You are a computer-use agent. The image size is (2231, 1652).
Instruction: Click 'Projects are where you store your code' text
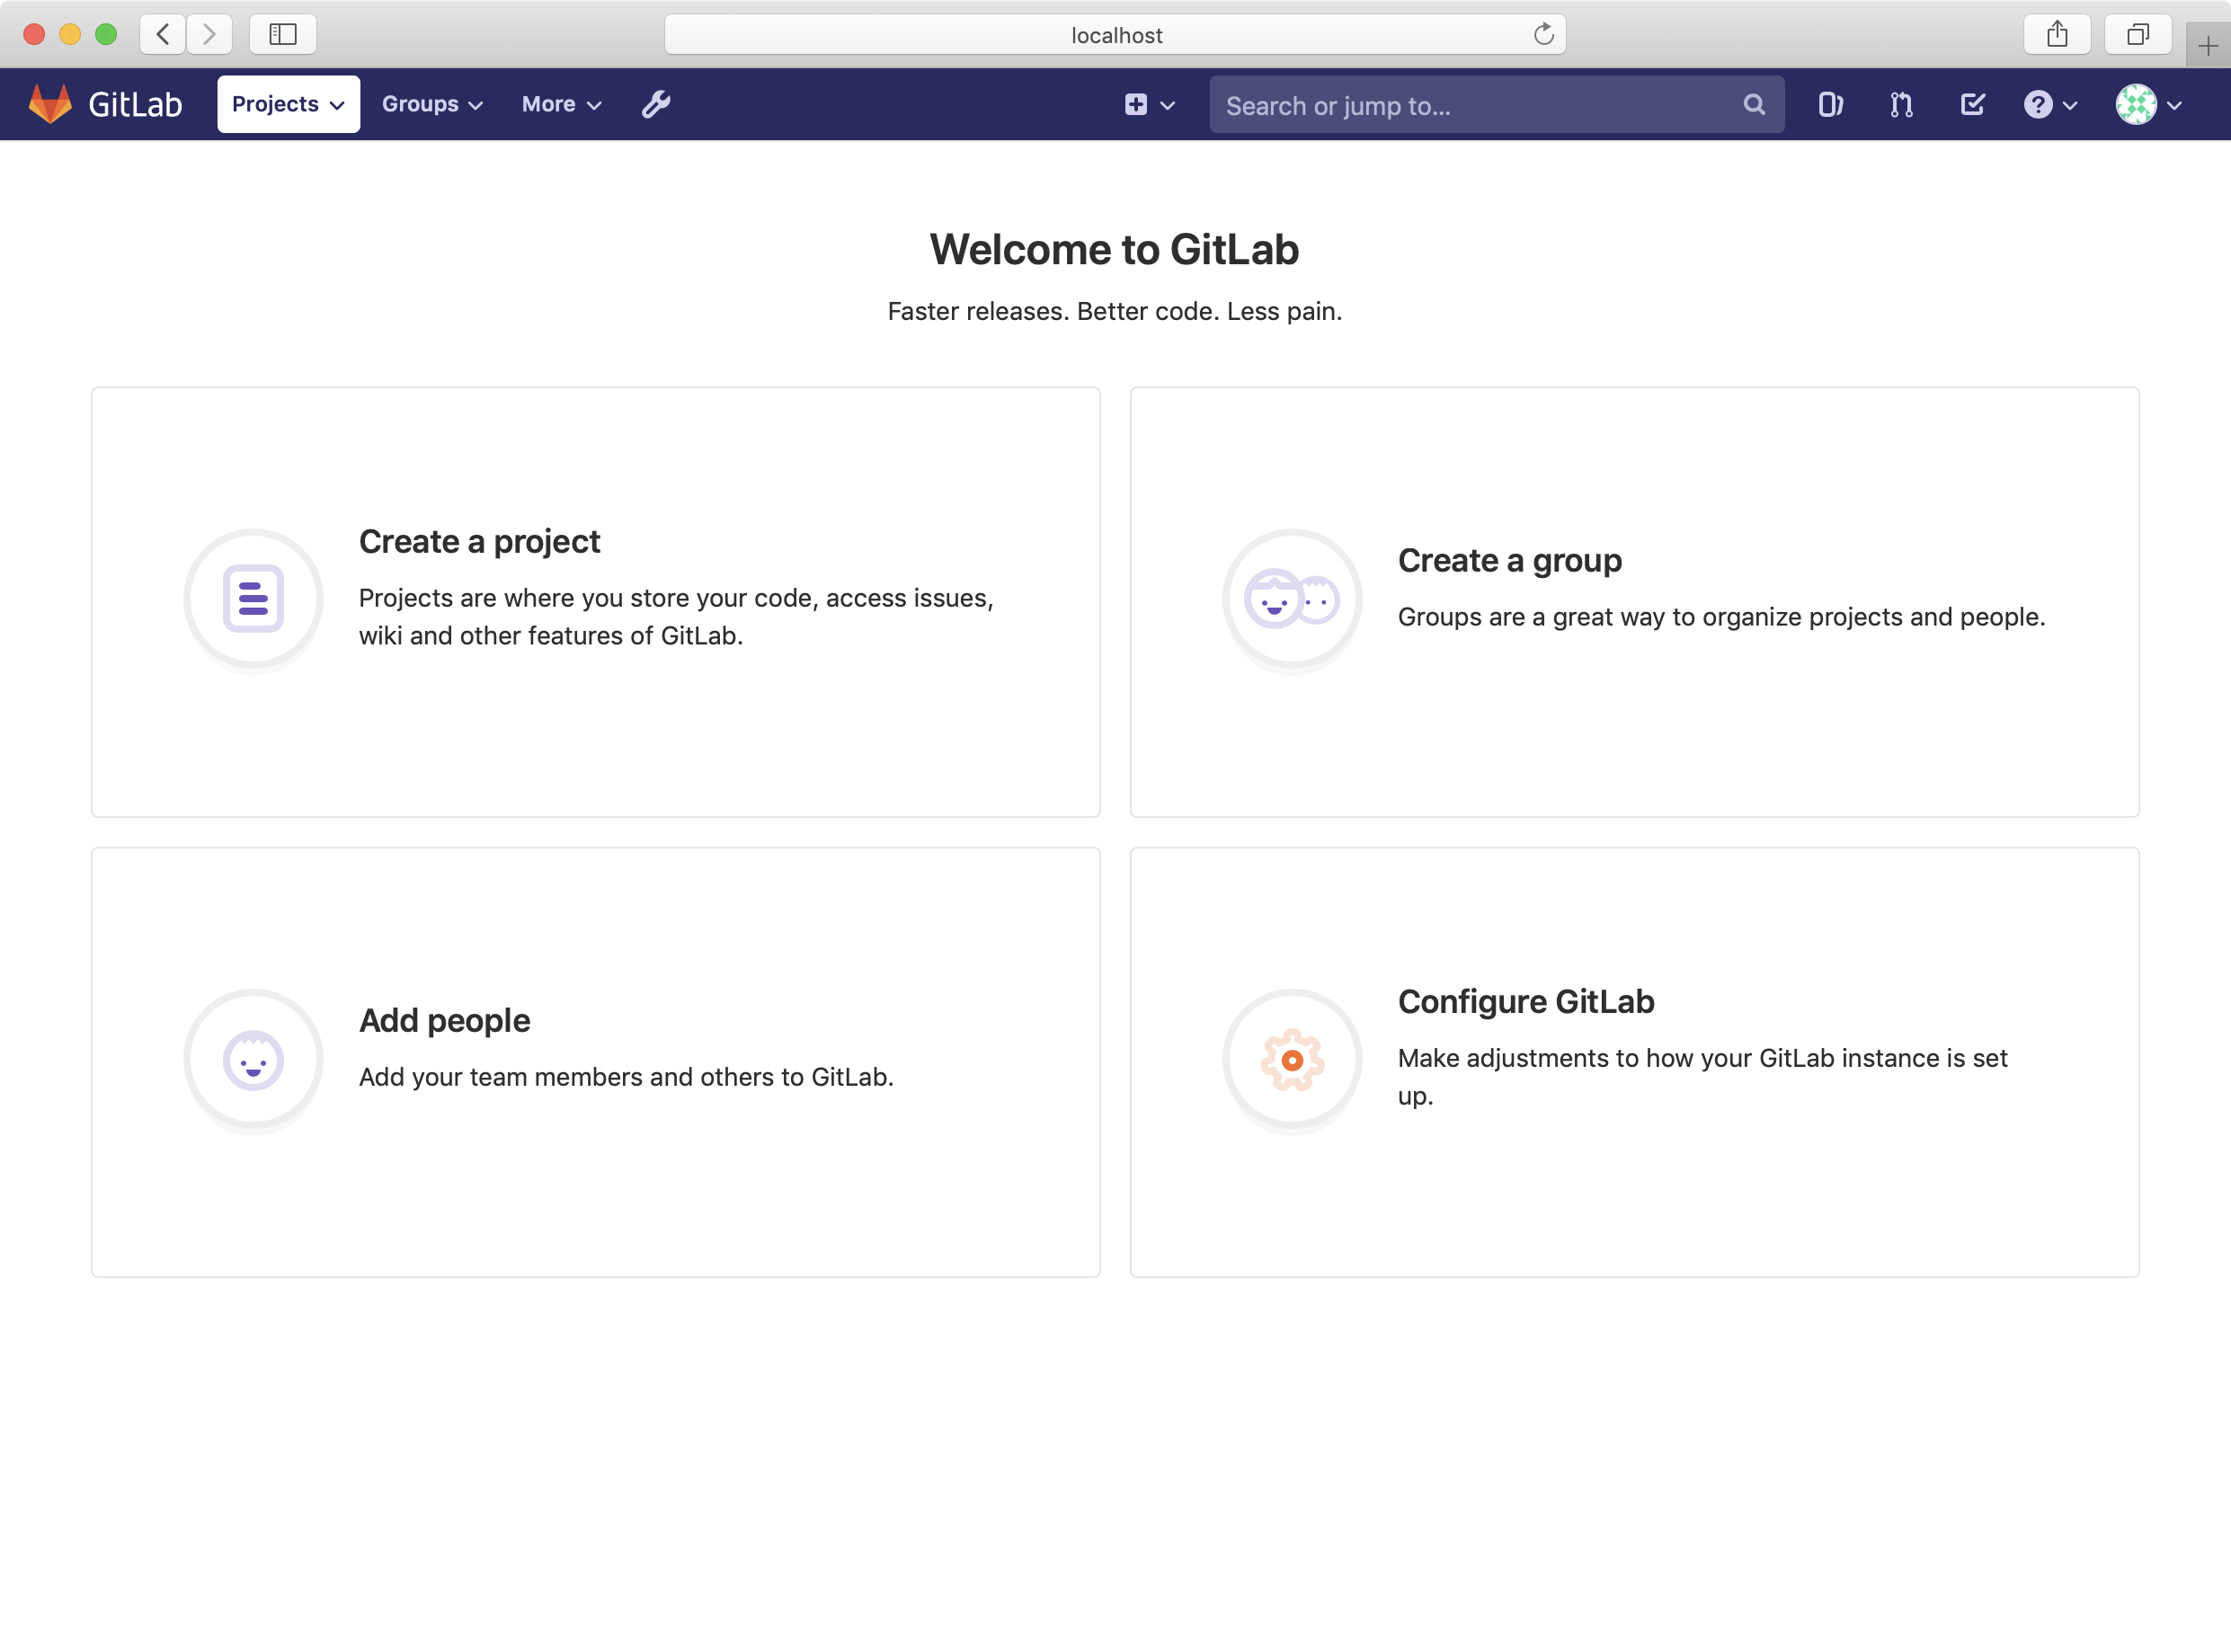pos(676,616)
